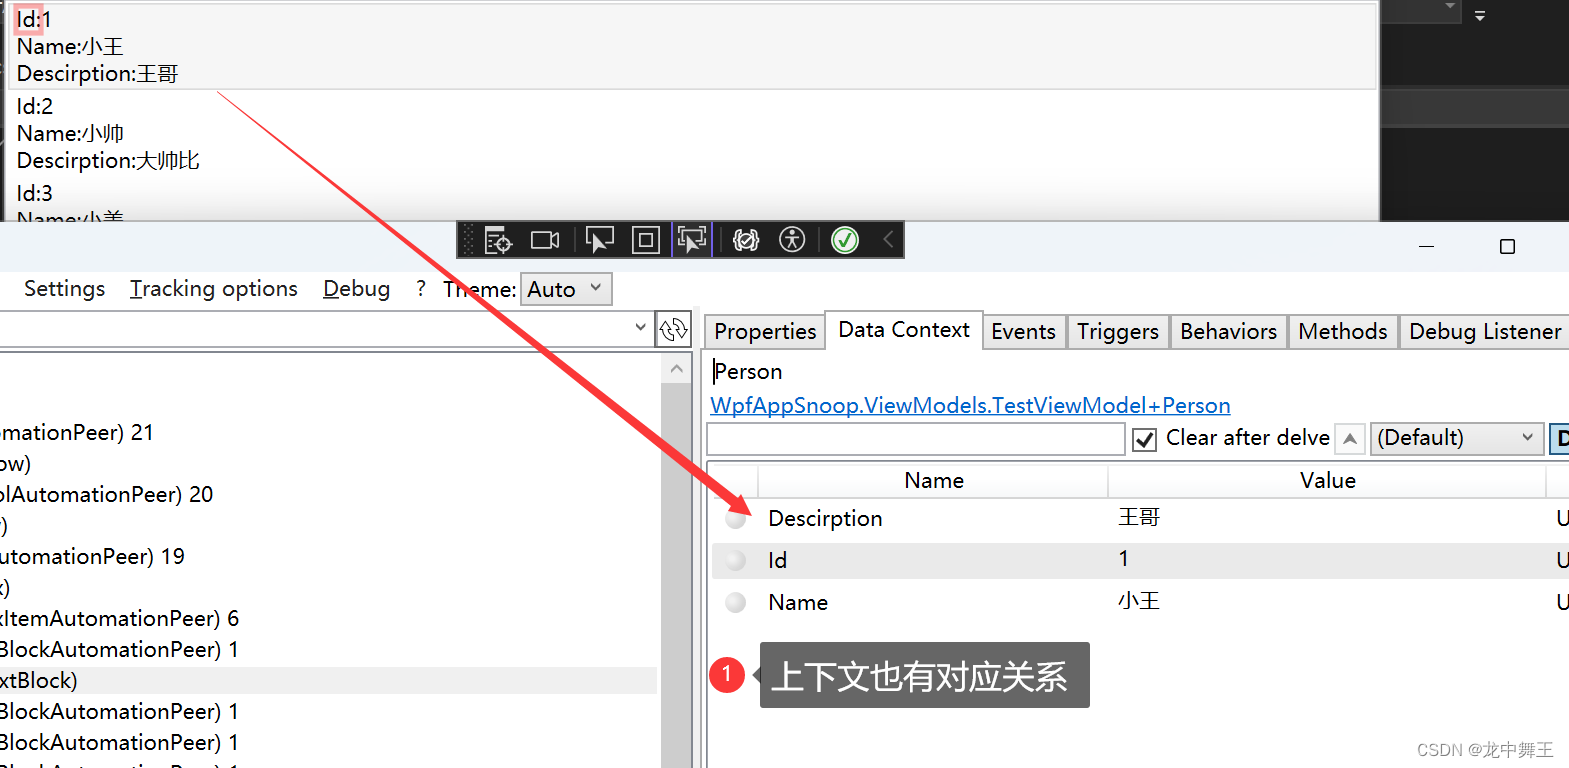Click the debug toolbar drag grip

click(469, 240)
